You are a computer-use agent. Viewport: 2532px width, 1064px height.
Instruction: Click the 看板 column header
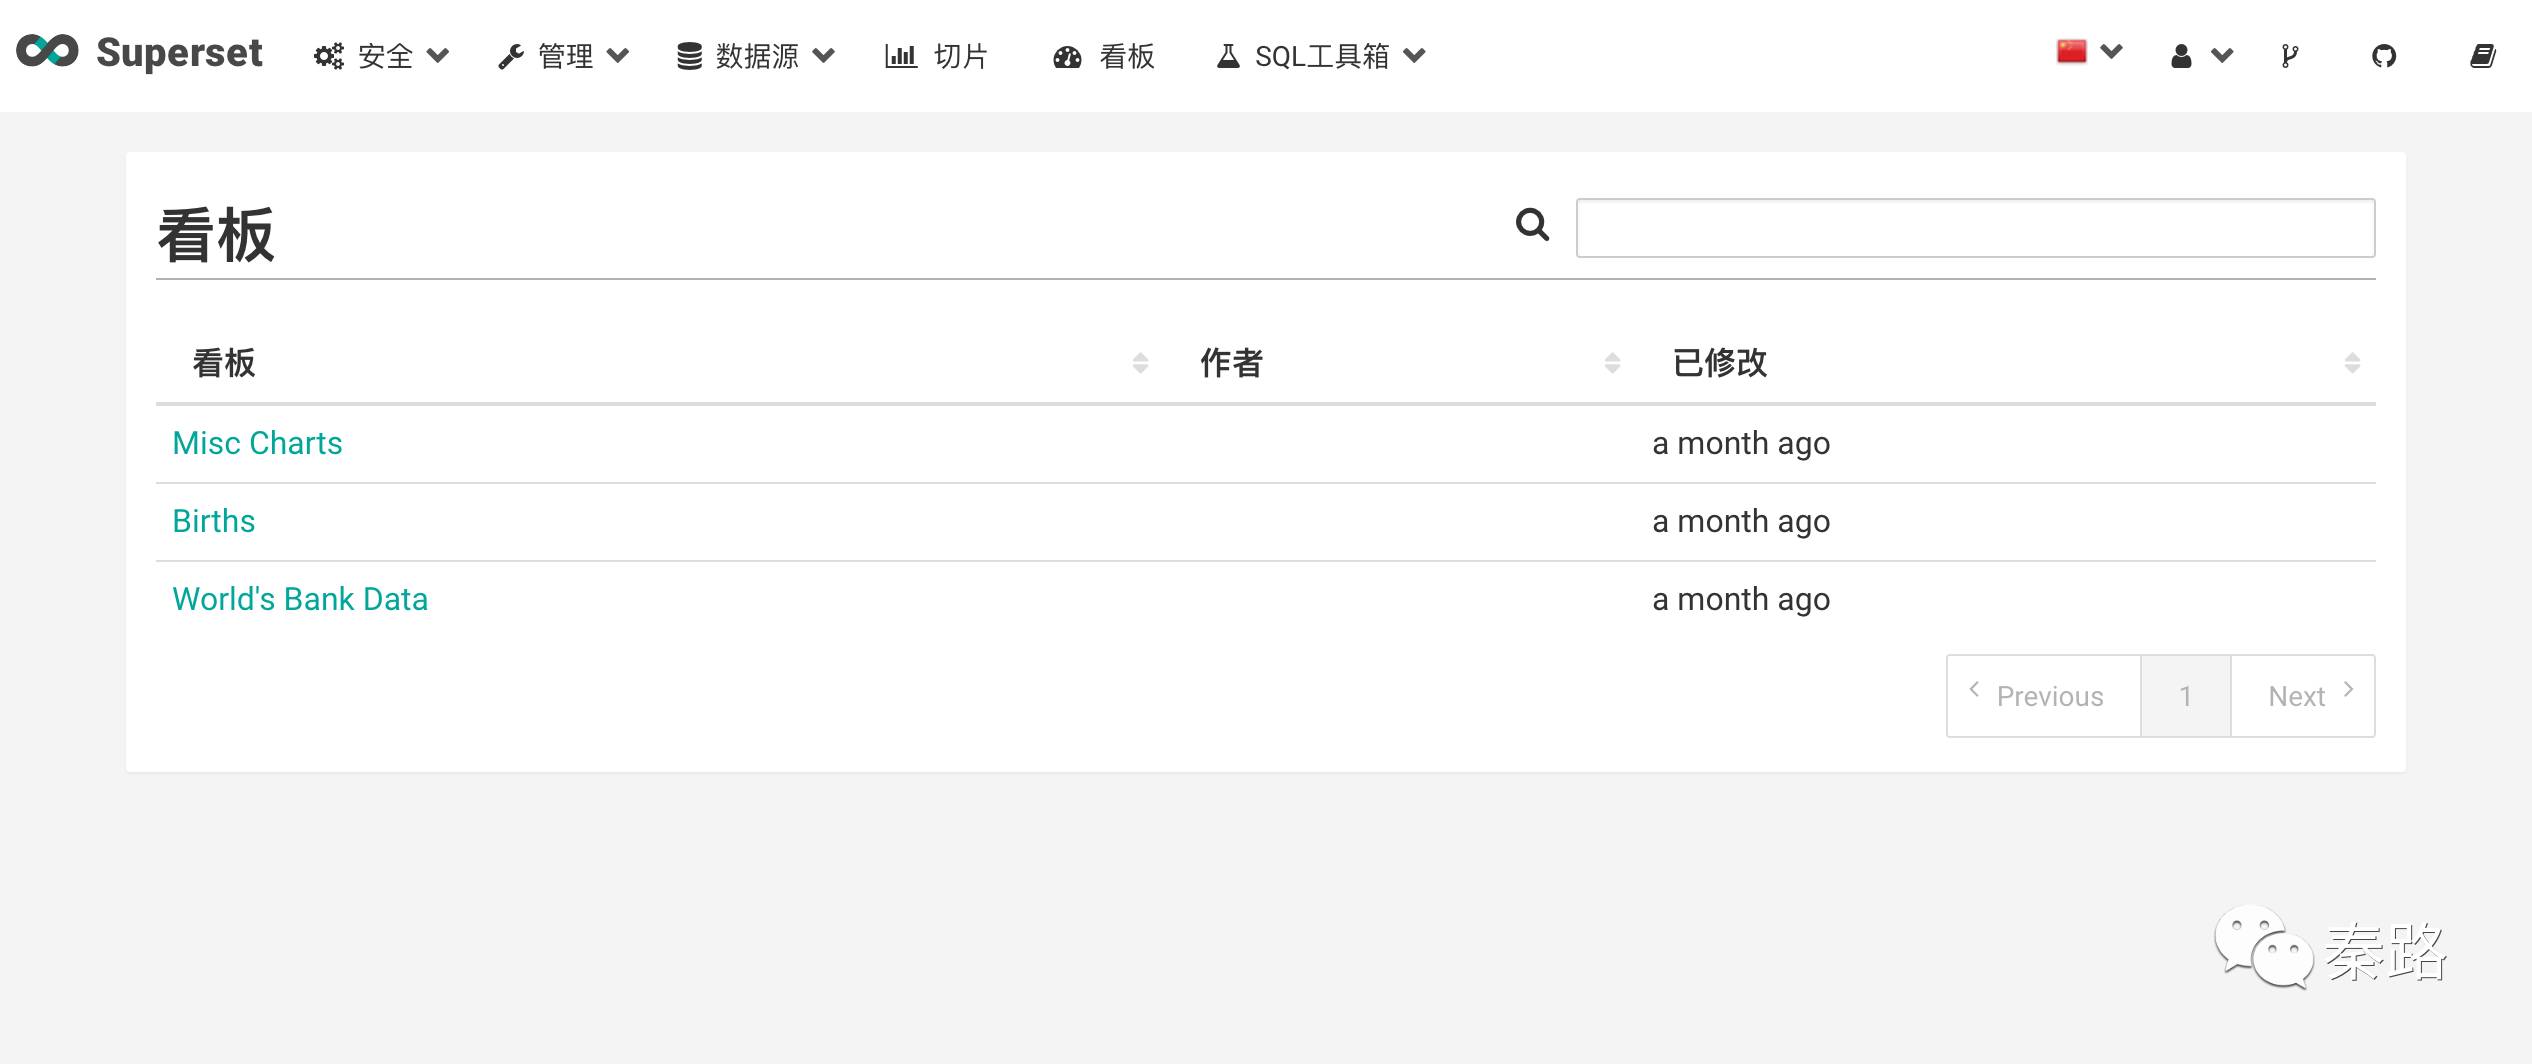coord(224,363)
